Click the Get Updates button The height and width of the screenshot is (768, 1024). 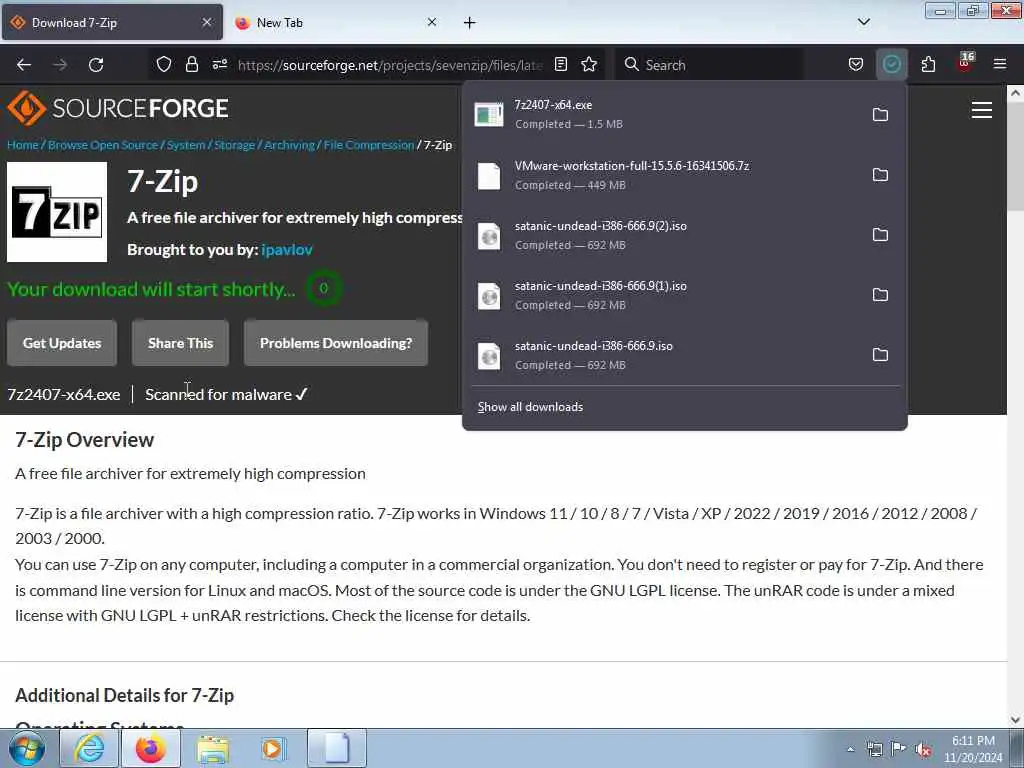tap(62, 343)
